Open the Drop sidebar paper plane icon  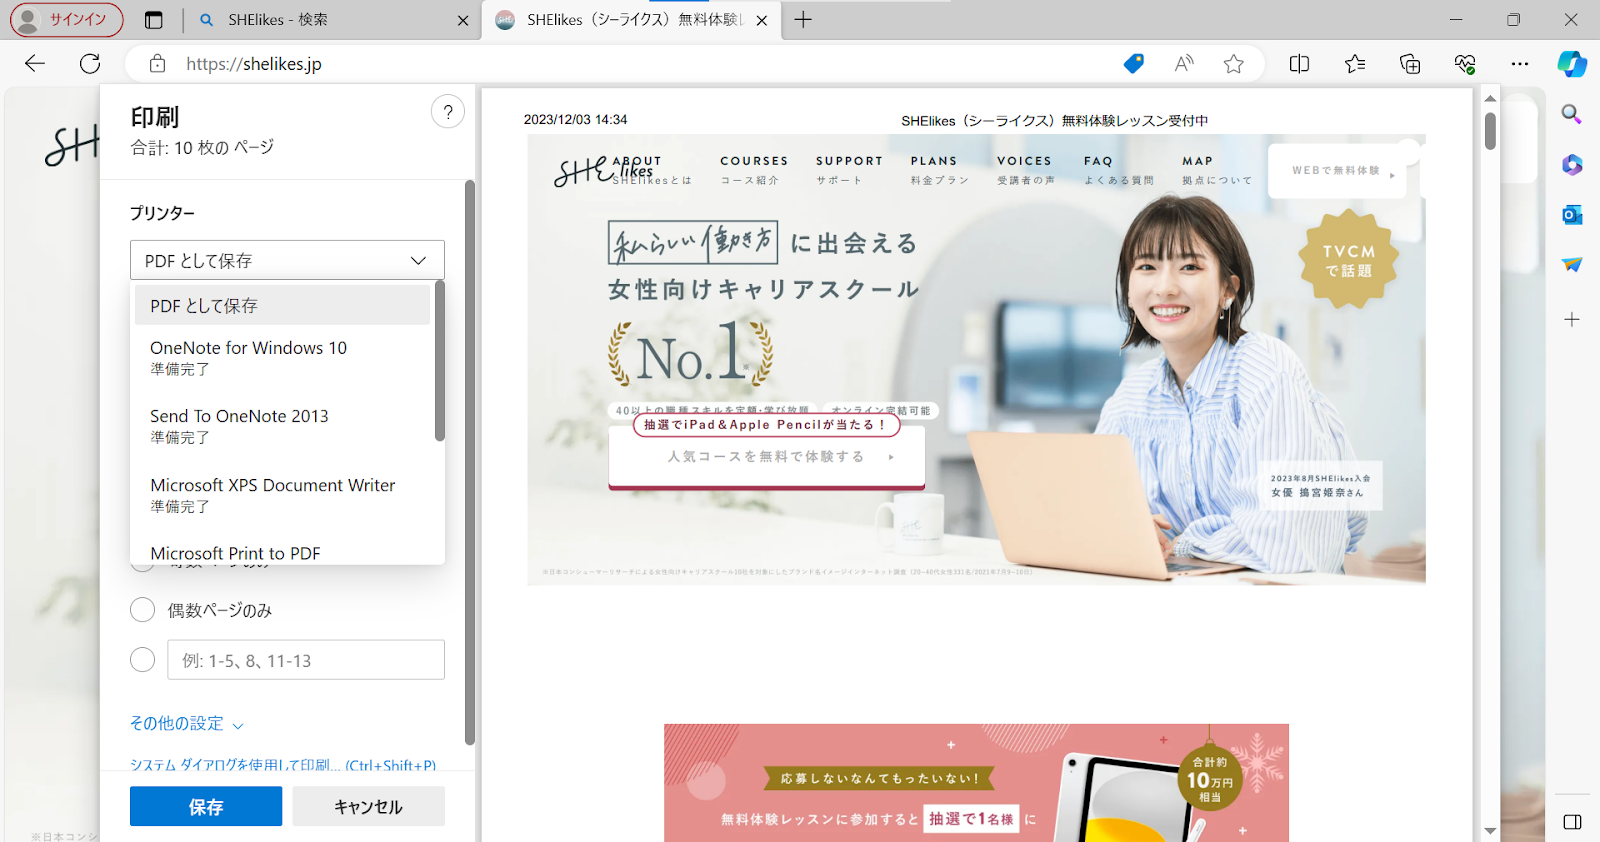point(1572,265)
